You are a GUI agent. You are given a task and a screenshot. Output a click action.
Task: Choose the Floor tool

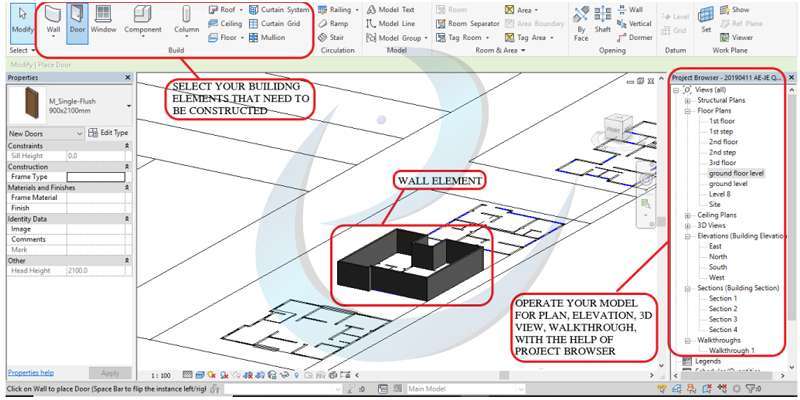pyautogui.click(x=226, y=37)
